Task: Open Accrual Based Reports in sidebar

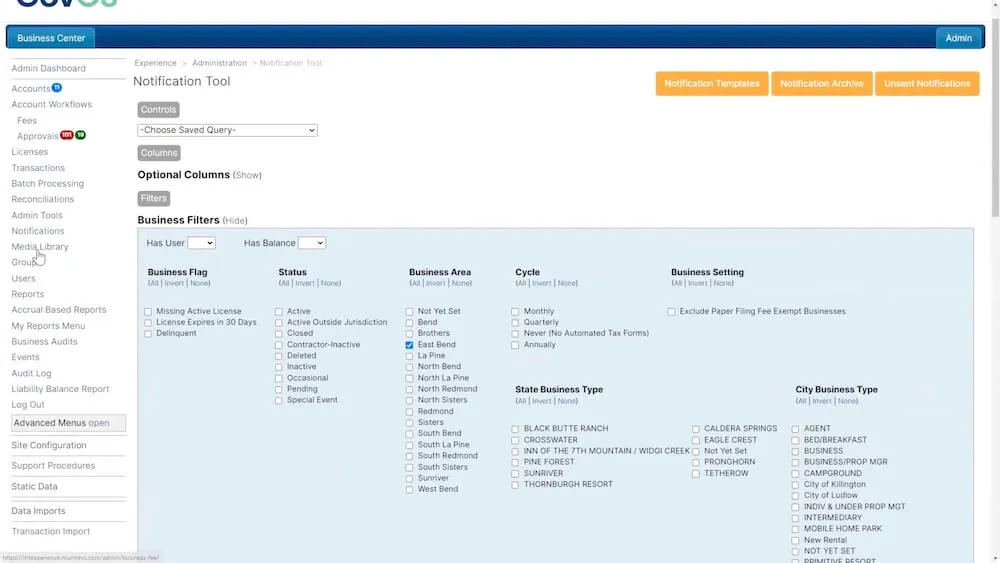Action: (x=59, y=310)
